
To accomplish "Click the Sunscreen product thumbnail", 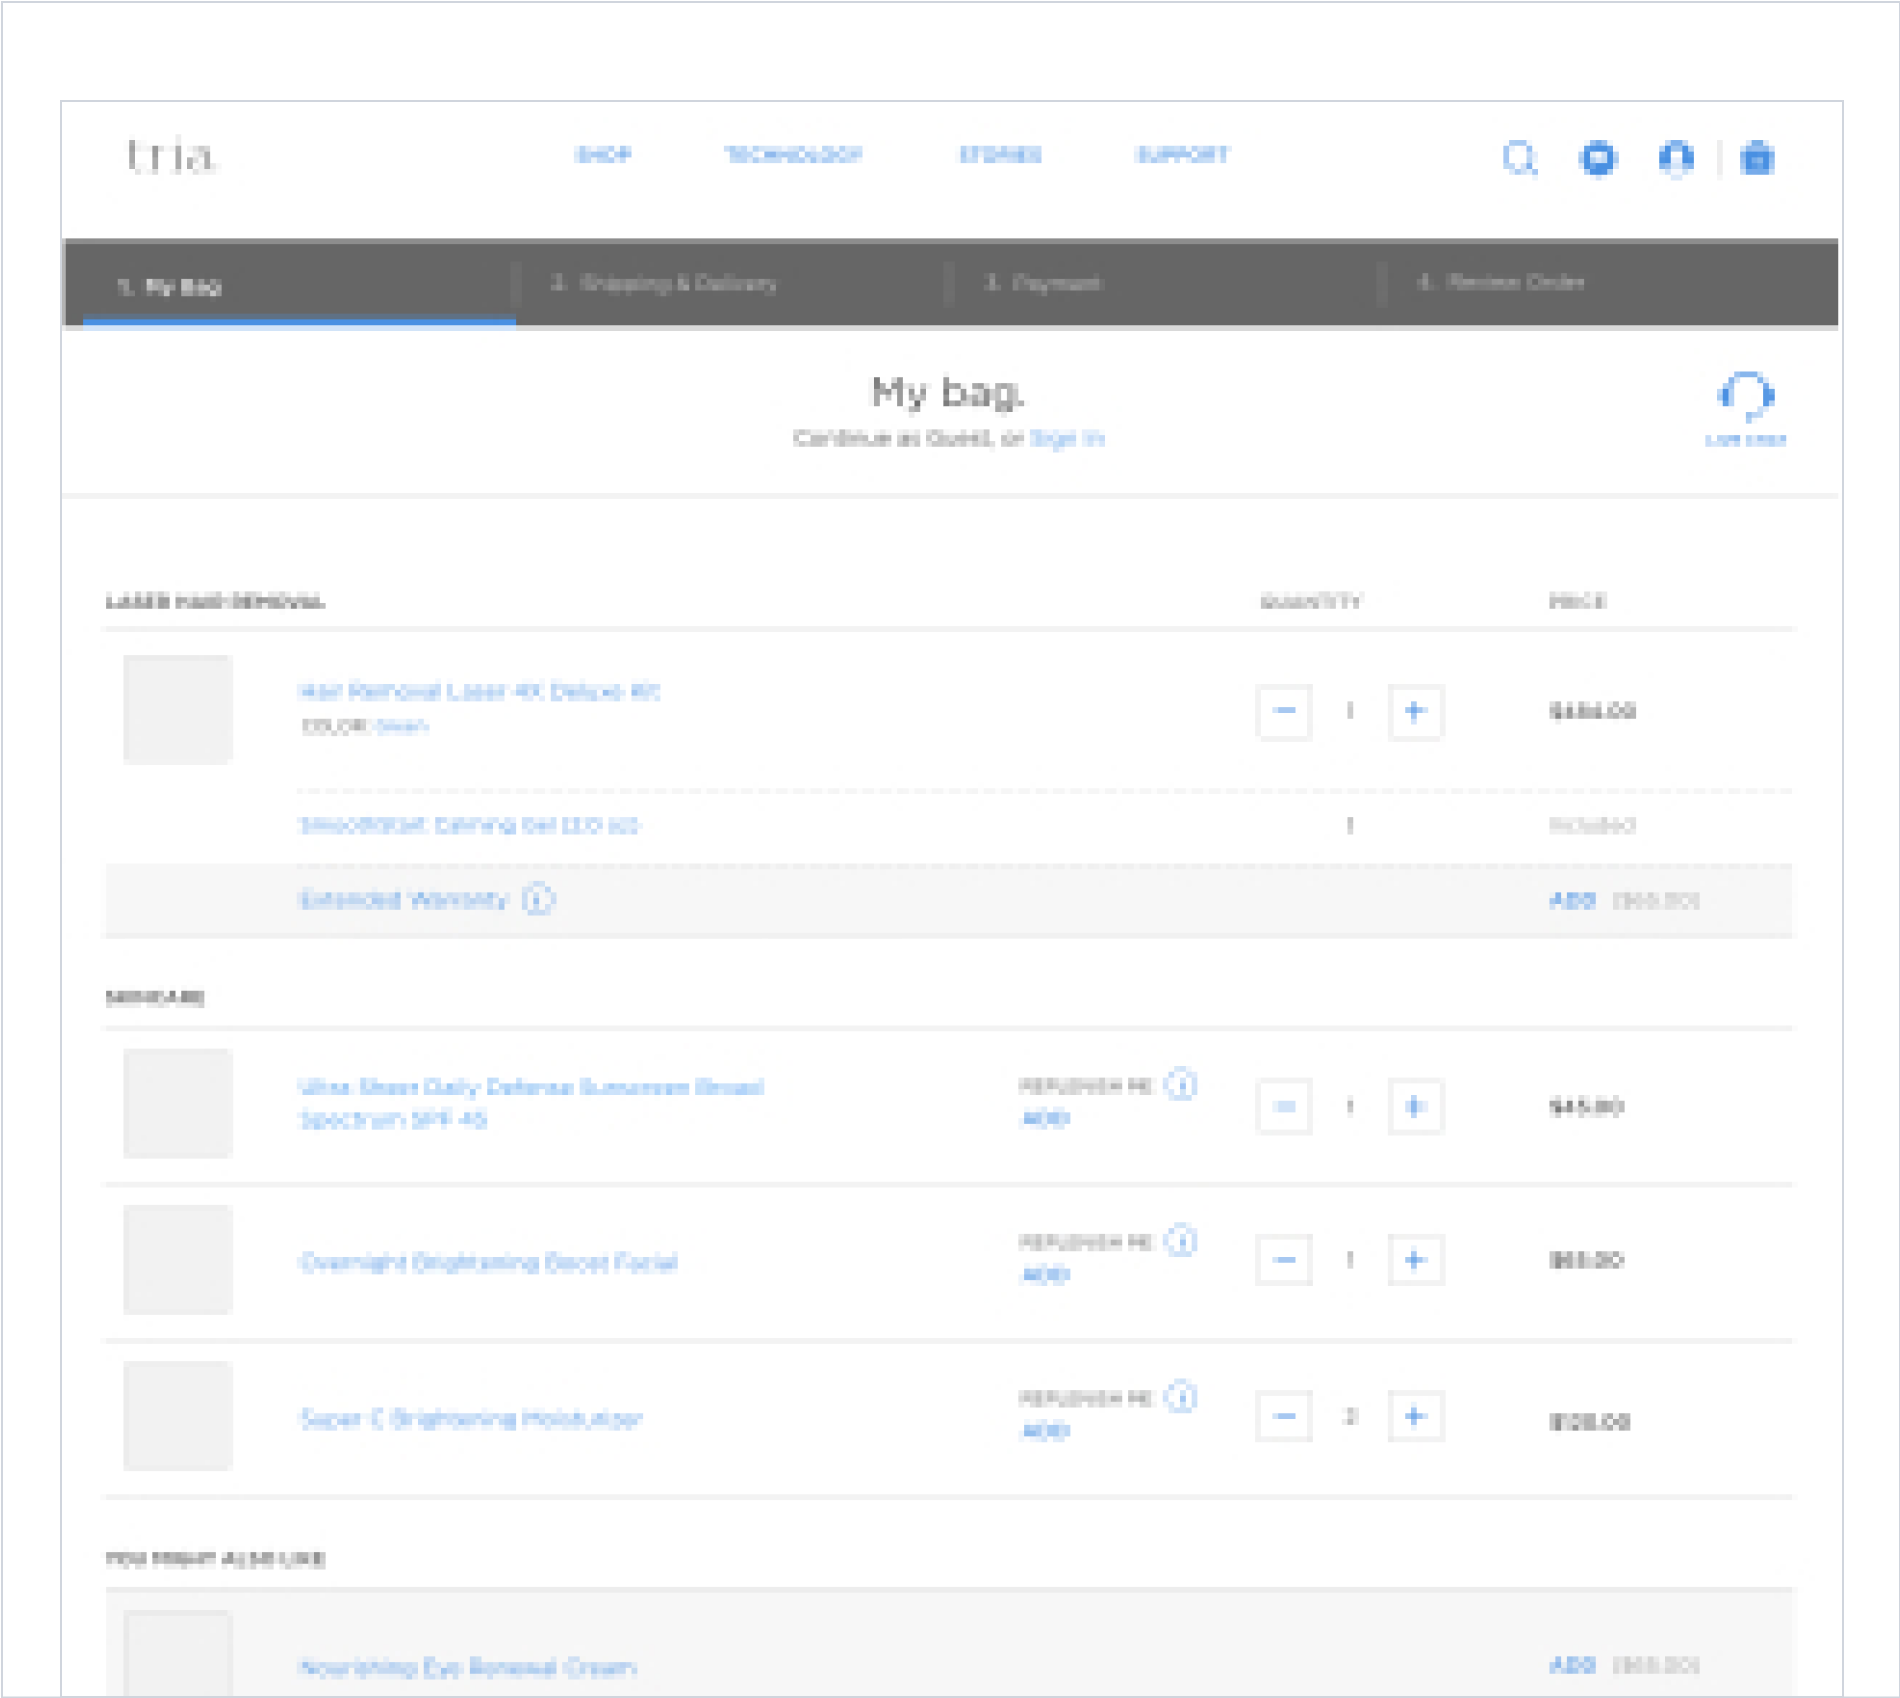I will point(178,1103).
